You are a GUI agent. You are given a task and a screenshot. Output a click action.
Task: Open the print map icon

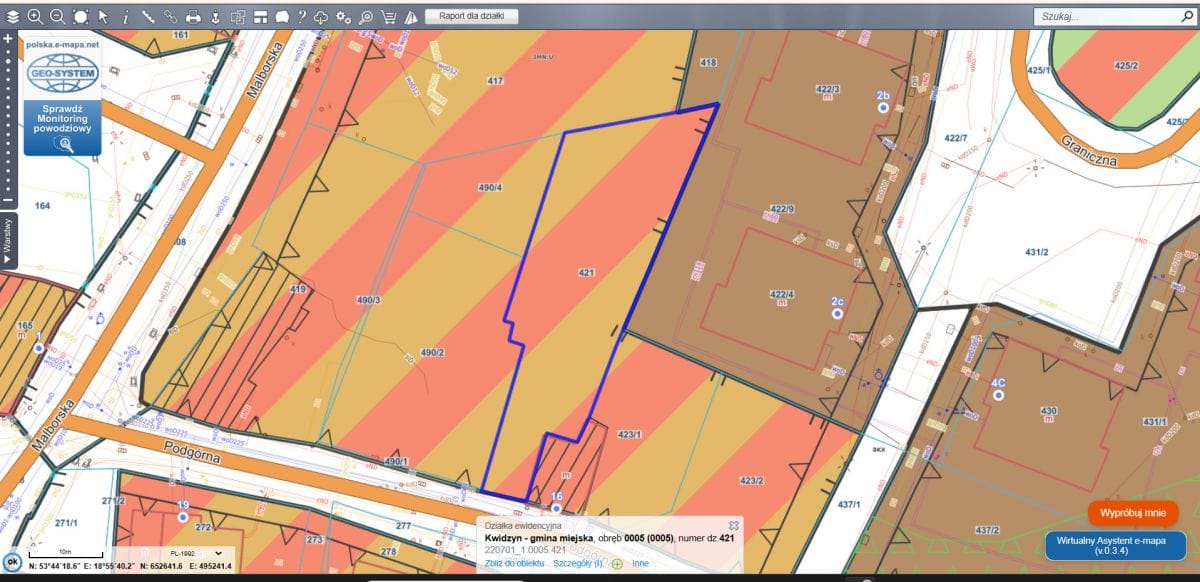click(x=193, y=16)
